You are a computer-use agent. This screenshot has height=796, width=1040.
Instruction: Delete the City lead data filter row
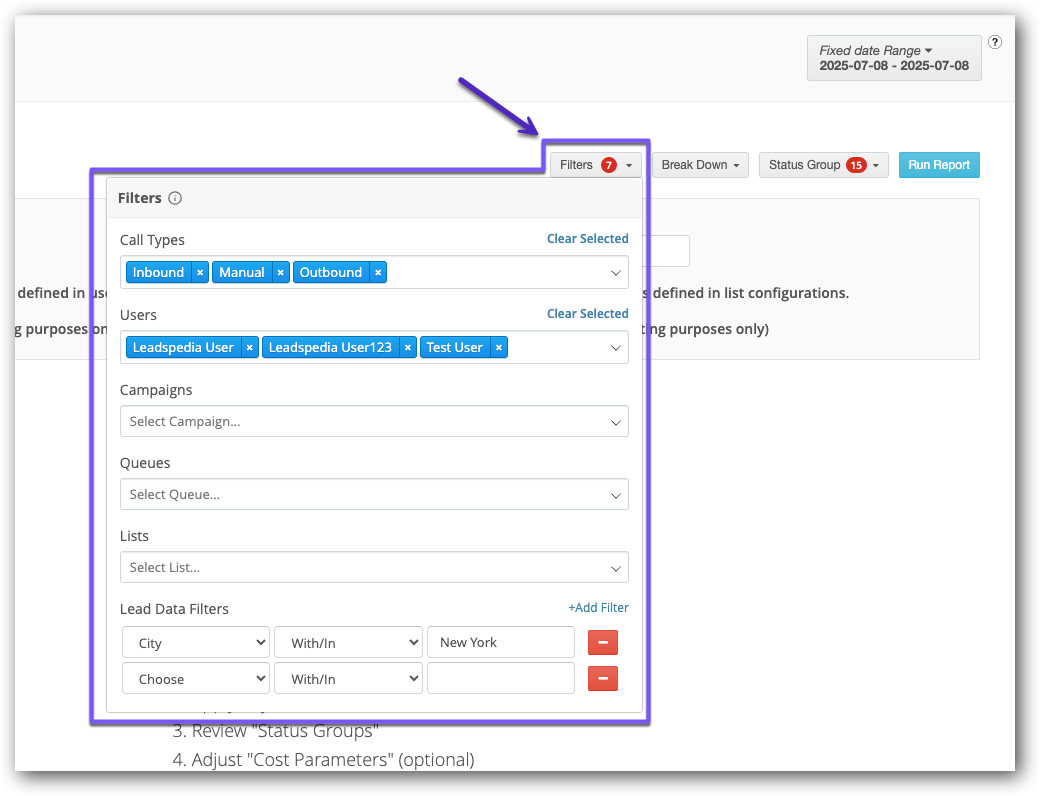pos(602,642)
